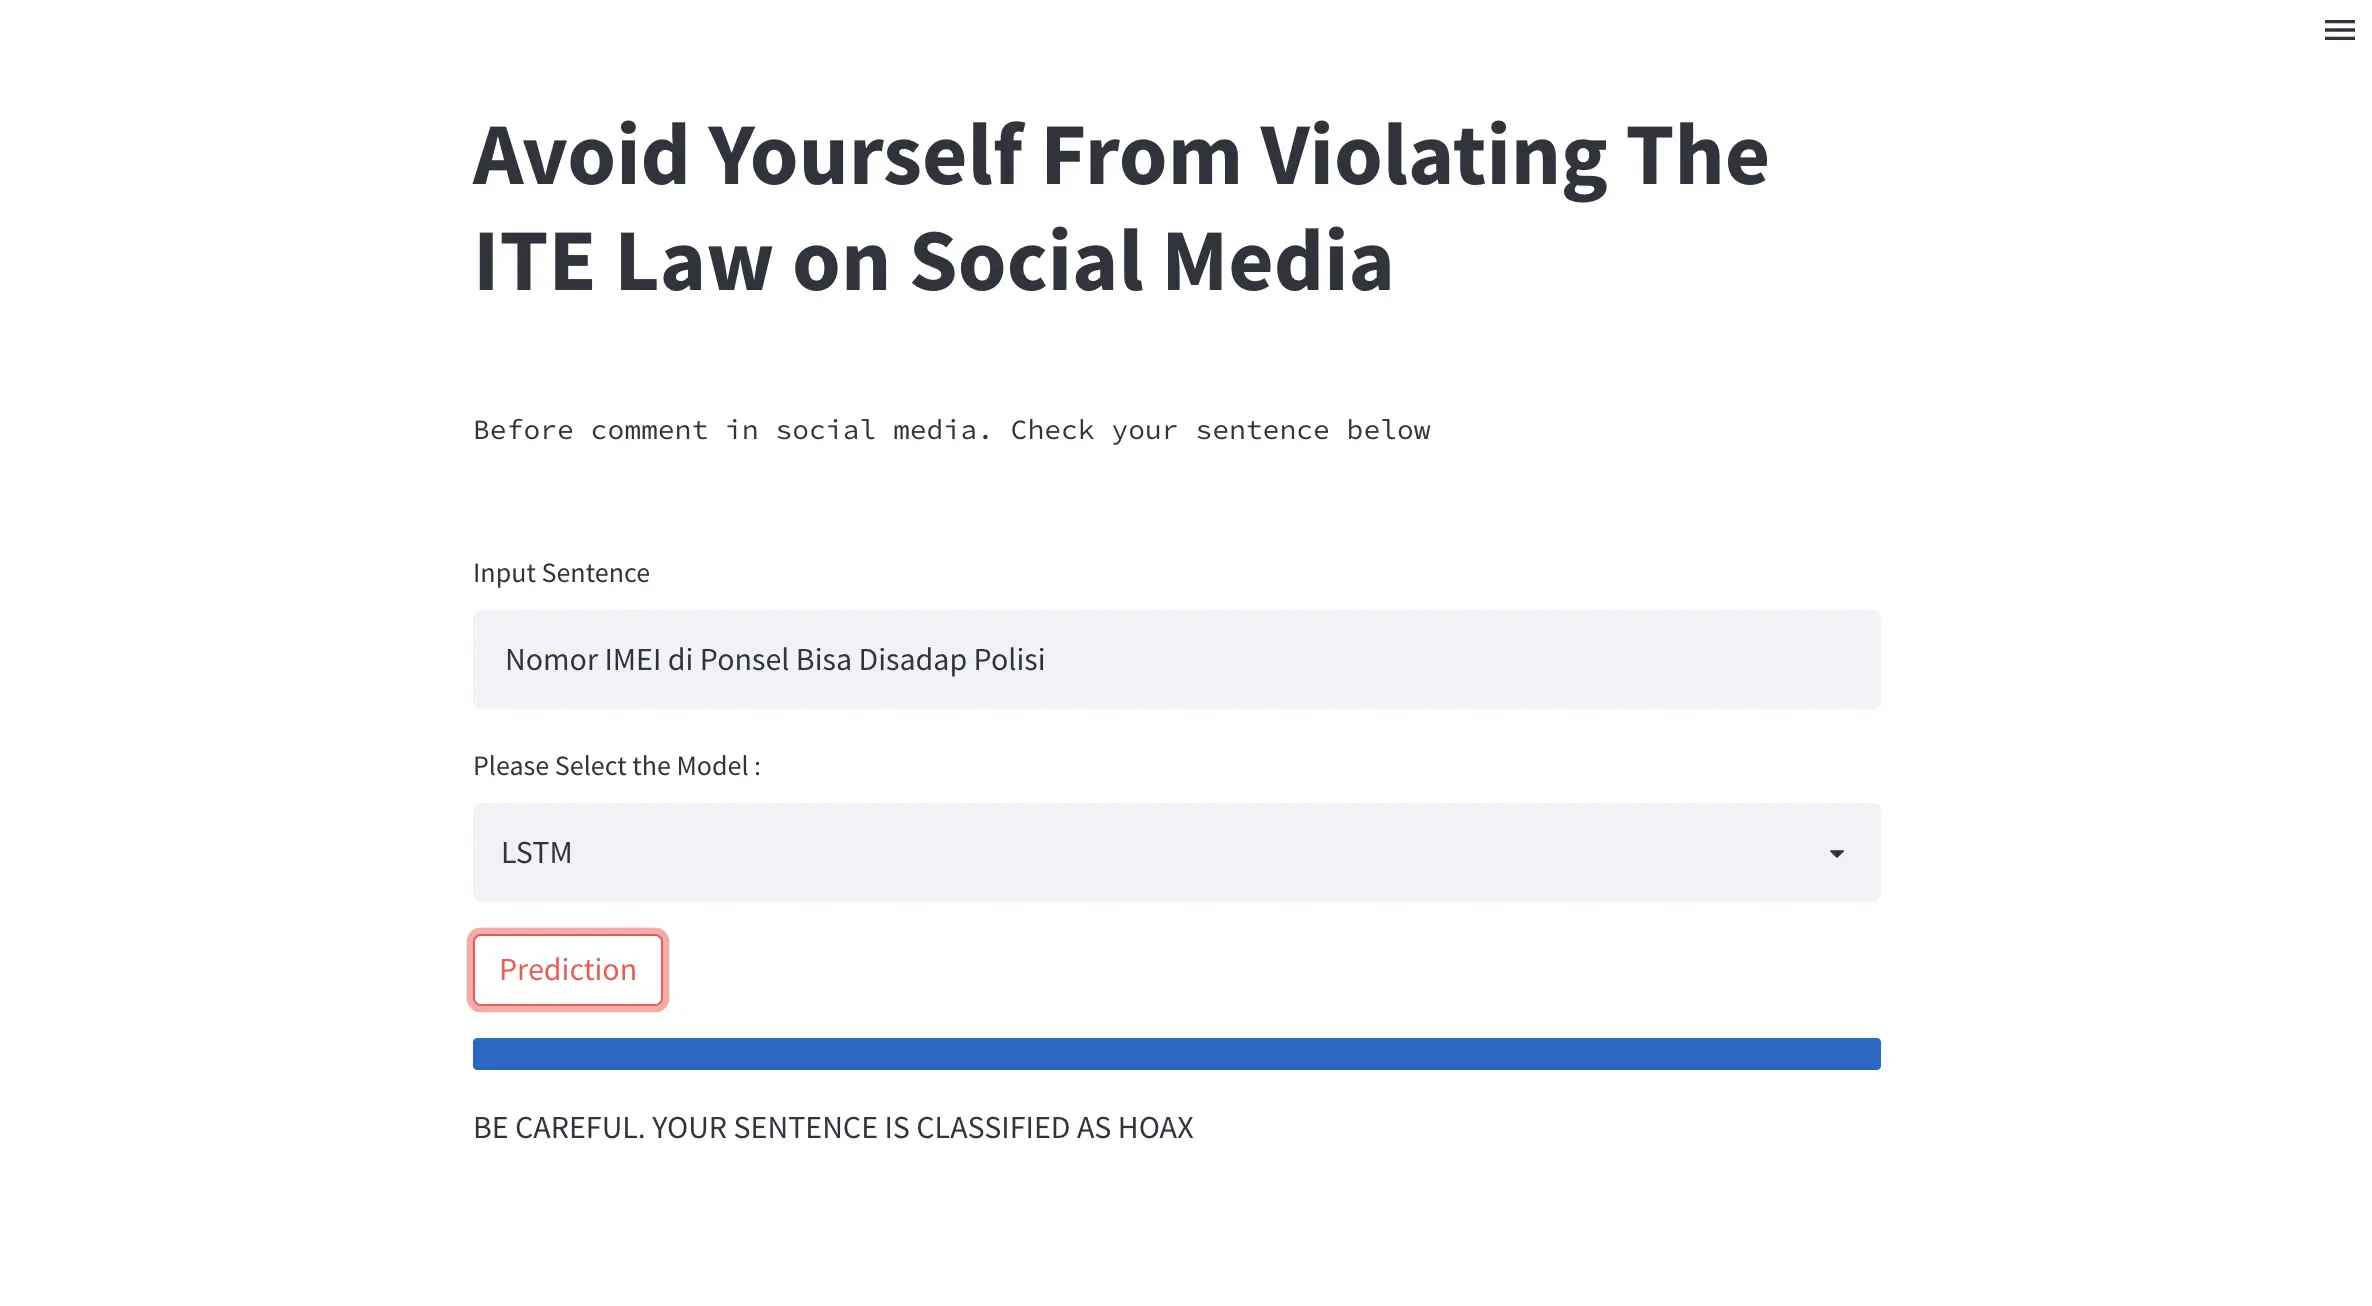The width and height of the screenshot is (2372, 1306).
Task: Click the word "HOAX" in the result
Action: [1155, 1128]
